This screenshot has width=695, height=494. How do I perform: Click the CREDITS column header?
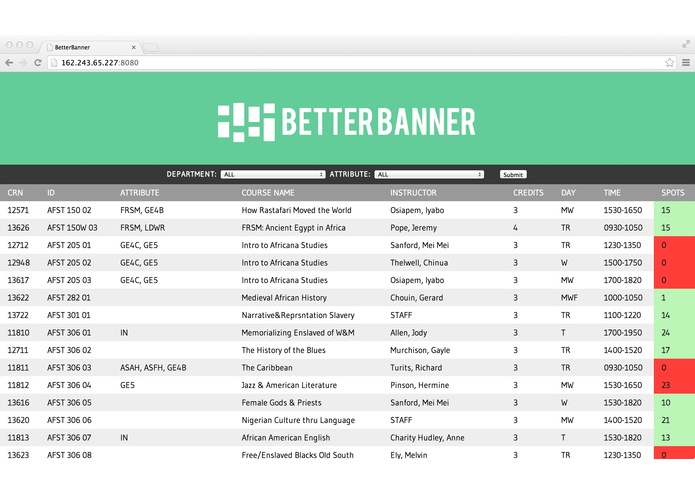pyautogui.click(x=528, y=193)
